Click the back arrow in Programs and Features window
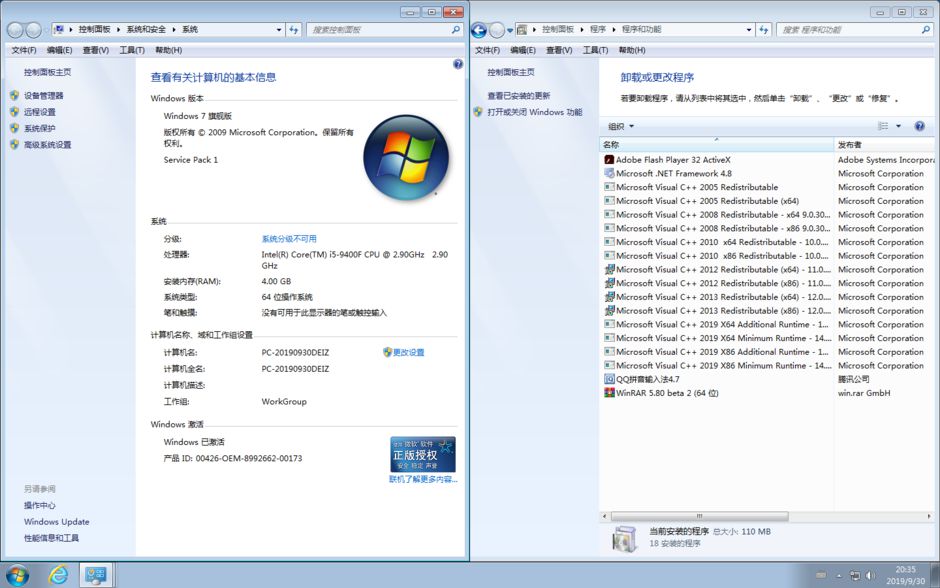Screen dimensions: 940x588 (479, 29)
